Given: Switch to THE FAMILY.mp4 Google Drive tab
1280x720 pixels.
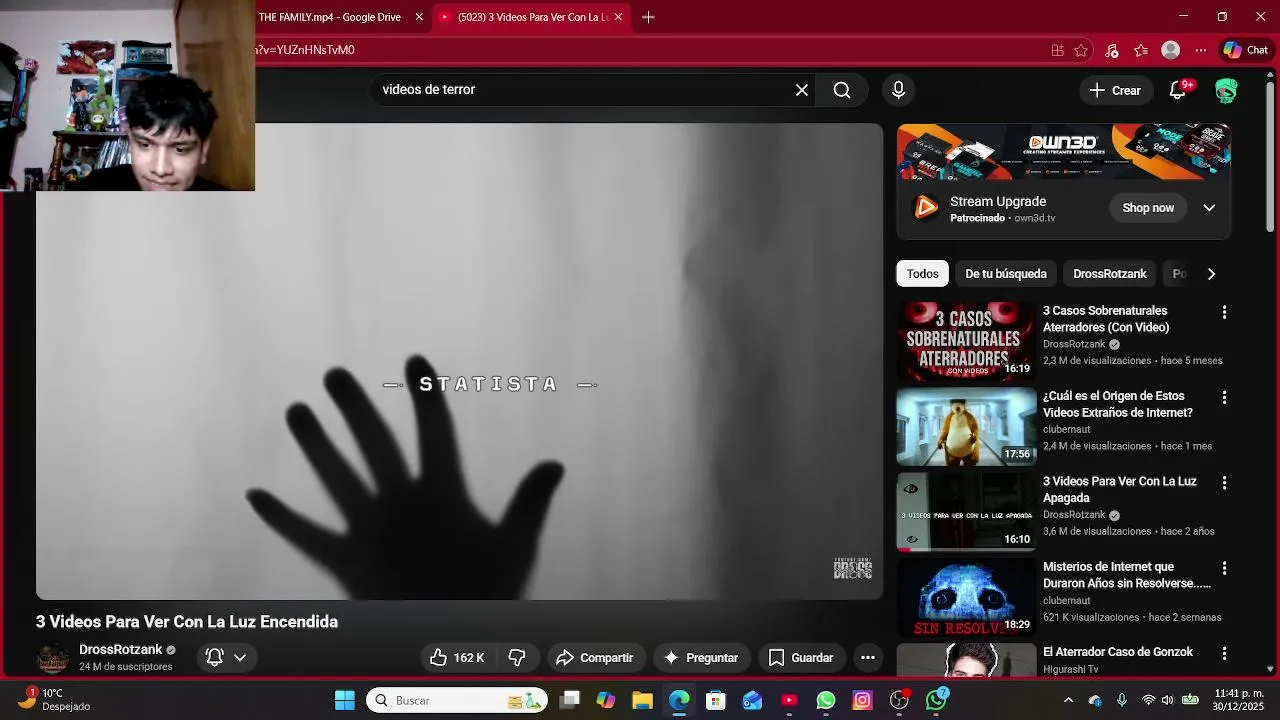Looking at the screenshot, I should coord(330,17).
